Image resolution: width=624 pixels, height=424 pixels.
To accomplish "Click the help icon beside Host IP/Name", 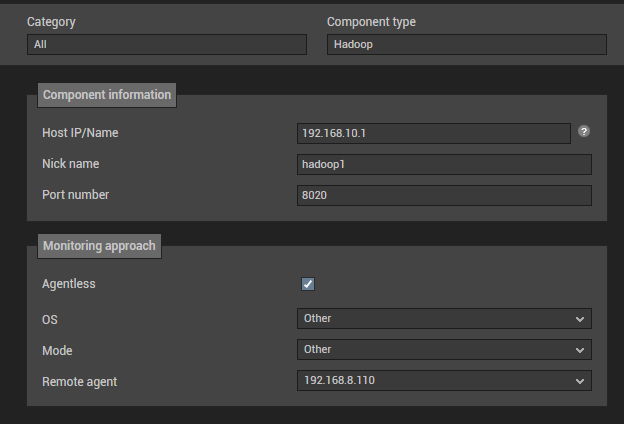I will click(583, 131).
